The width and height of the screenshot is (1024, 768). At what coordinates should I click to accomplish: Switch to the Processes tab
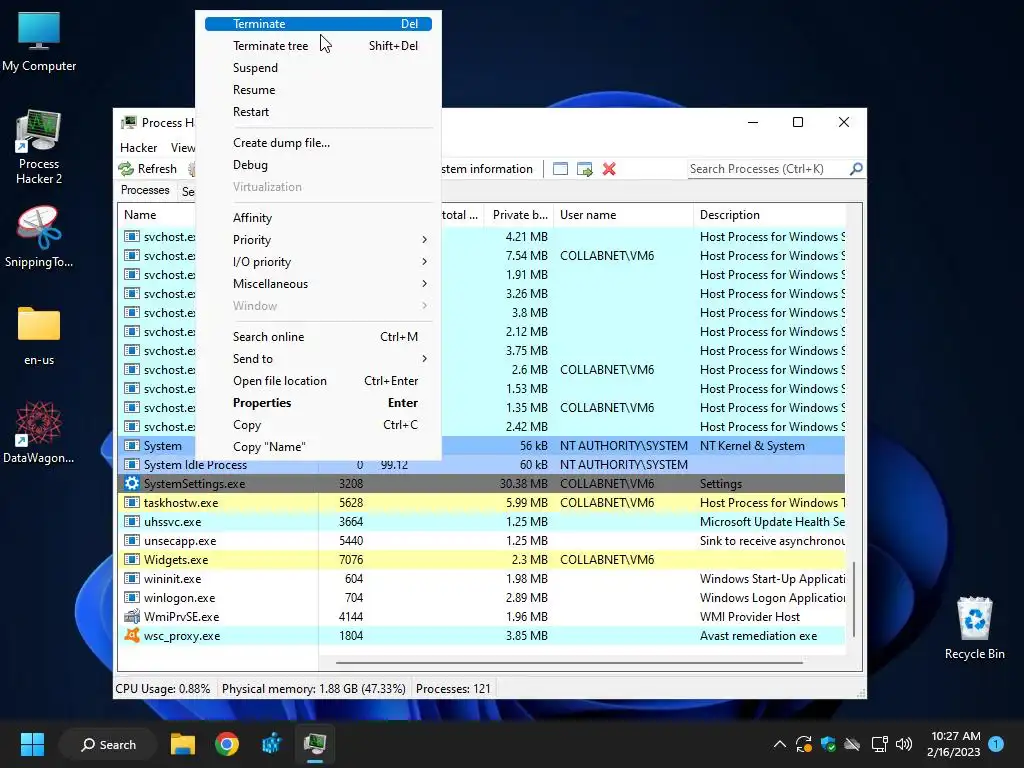[x=145, y=190]
